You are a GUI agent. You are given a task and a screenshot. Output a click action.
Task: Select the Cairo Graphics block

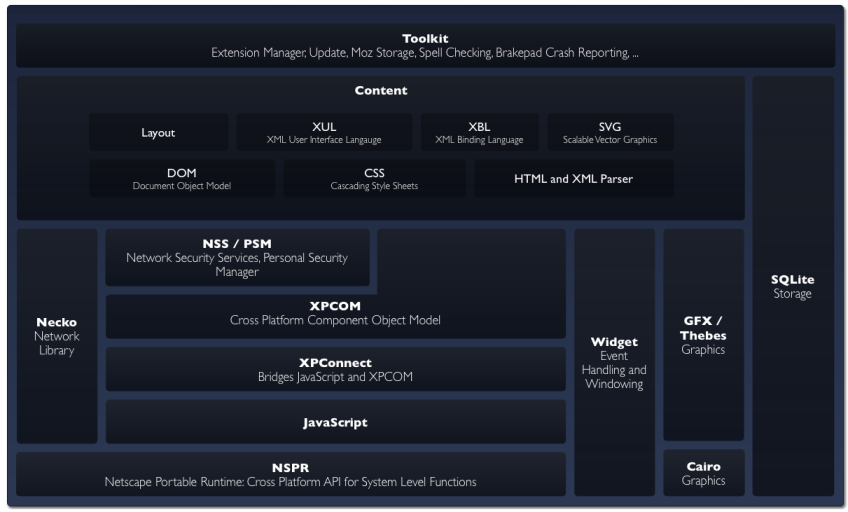703,473
